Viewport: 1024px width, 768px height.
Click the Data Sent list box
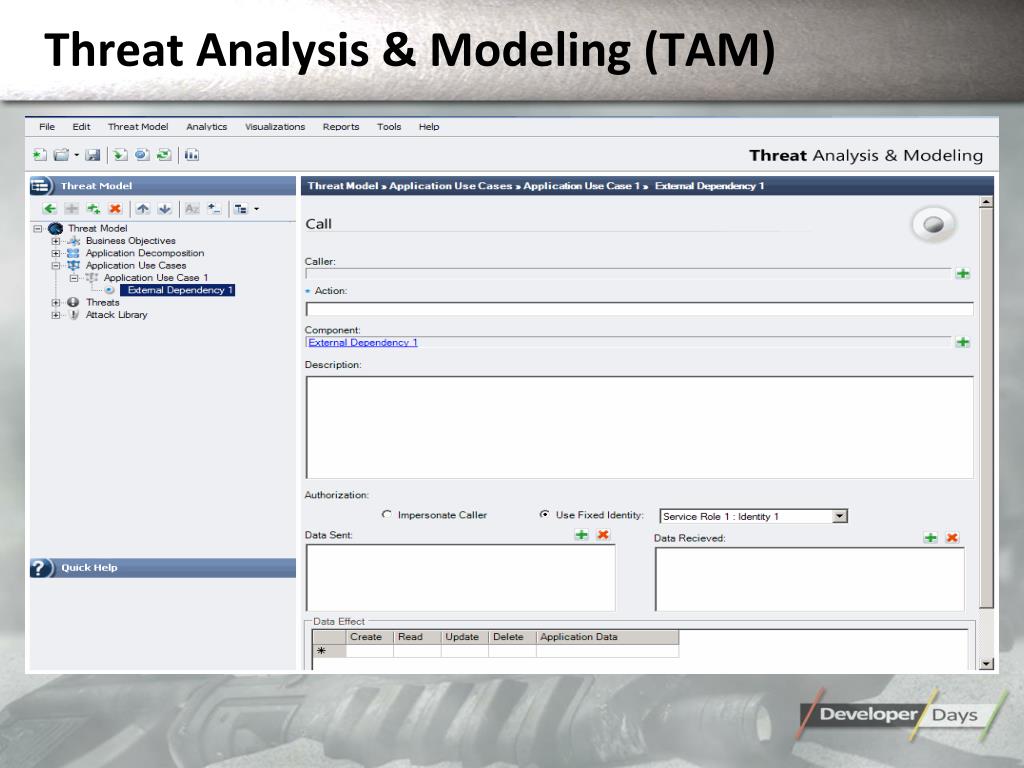point(460,578)
